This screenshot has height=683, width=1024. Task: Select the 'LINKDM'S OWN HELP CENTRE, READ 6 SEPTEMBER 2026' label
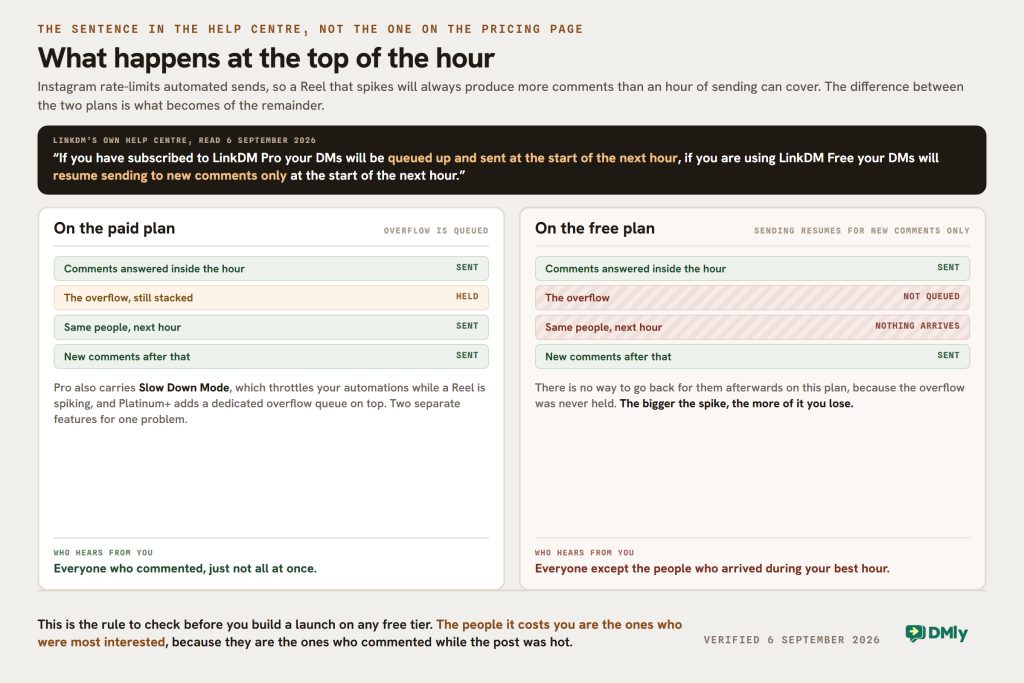(x=184, y=140)
